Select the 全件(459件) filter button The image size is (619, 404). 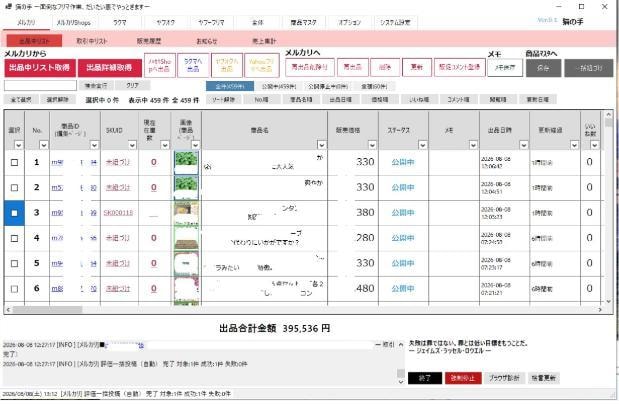230,86
